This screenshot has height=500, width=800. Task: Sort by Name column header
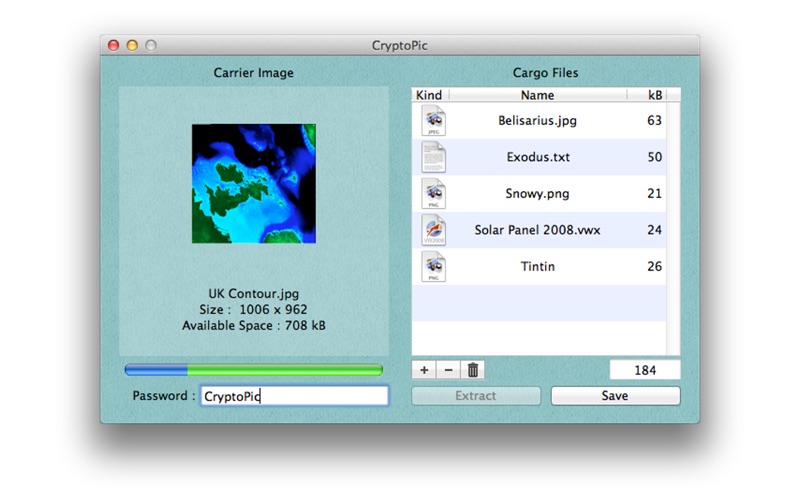tap(538, 95)
